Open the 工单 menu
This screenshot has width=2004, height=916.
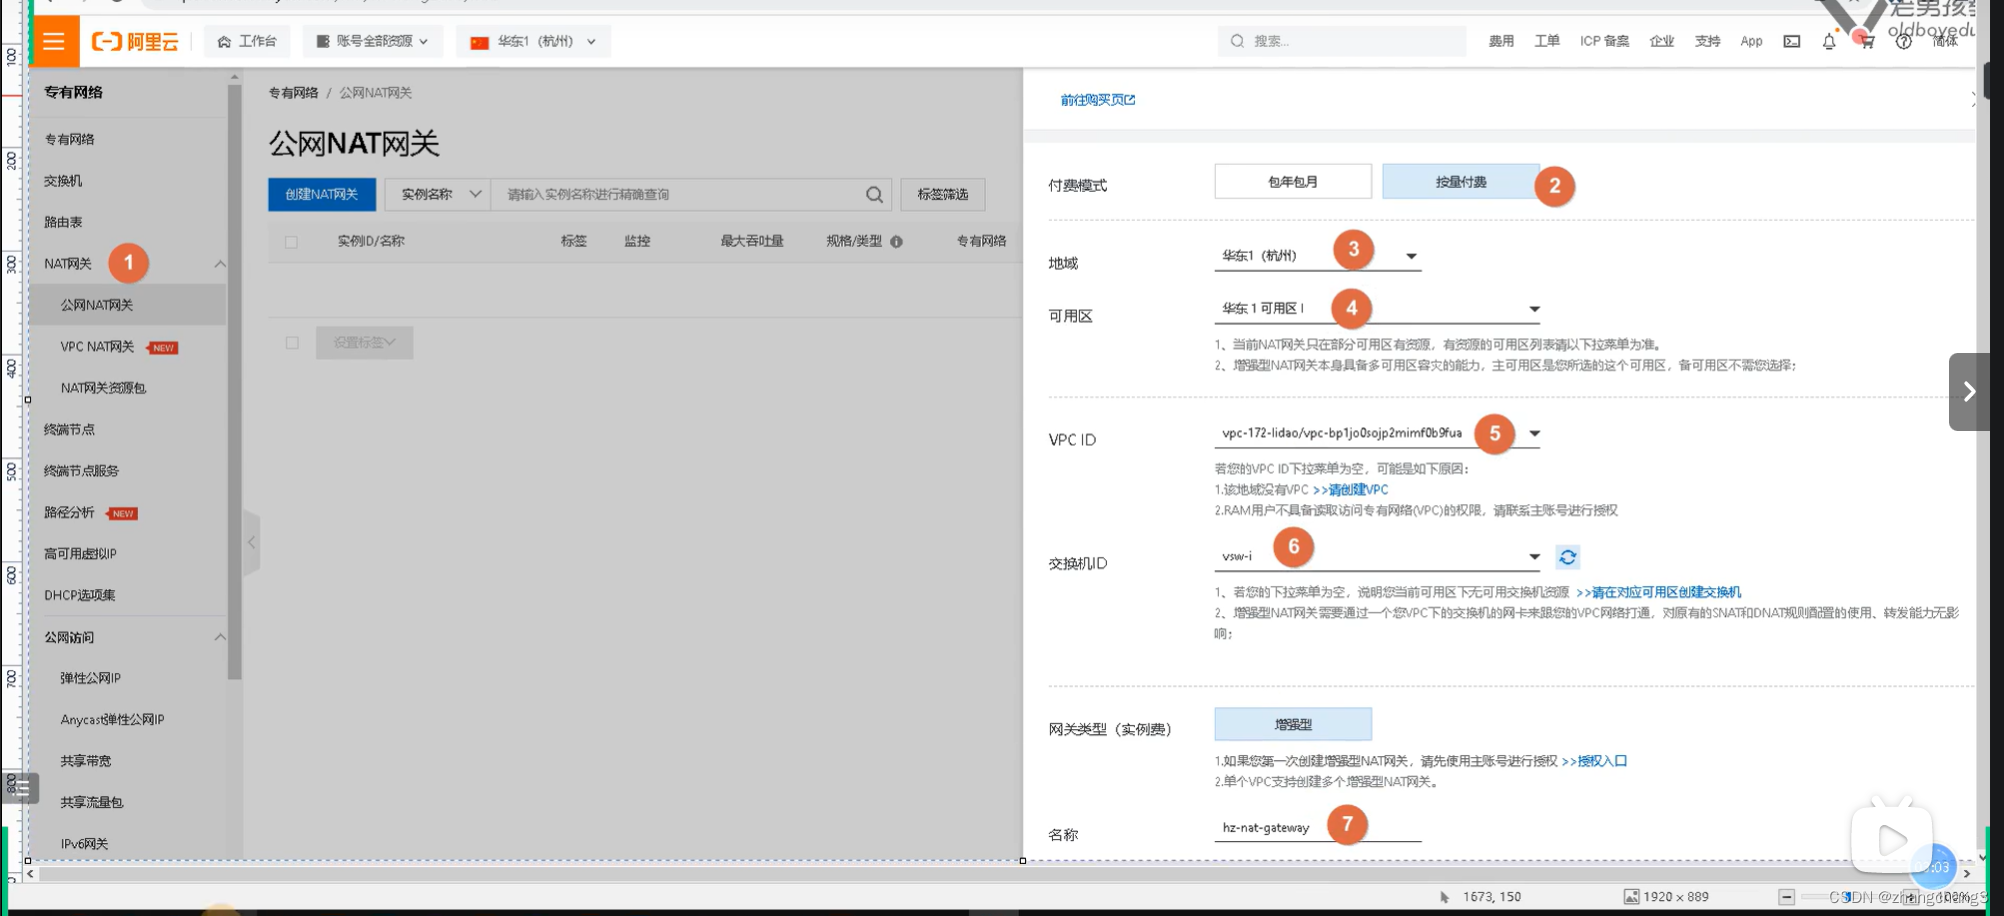point(1546,41)
